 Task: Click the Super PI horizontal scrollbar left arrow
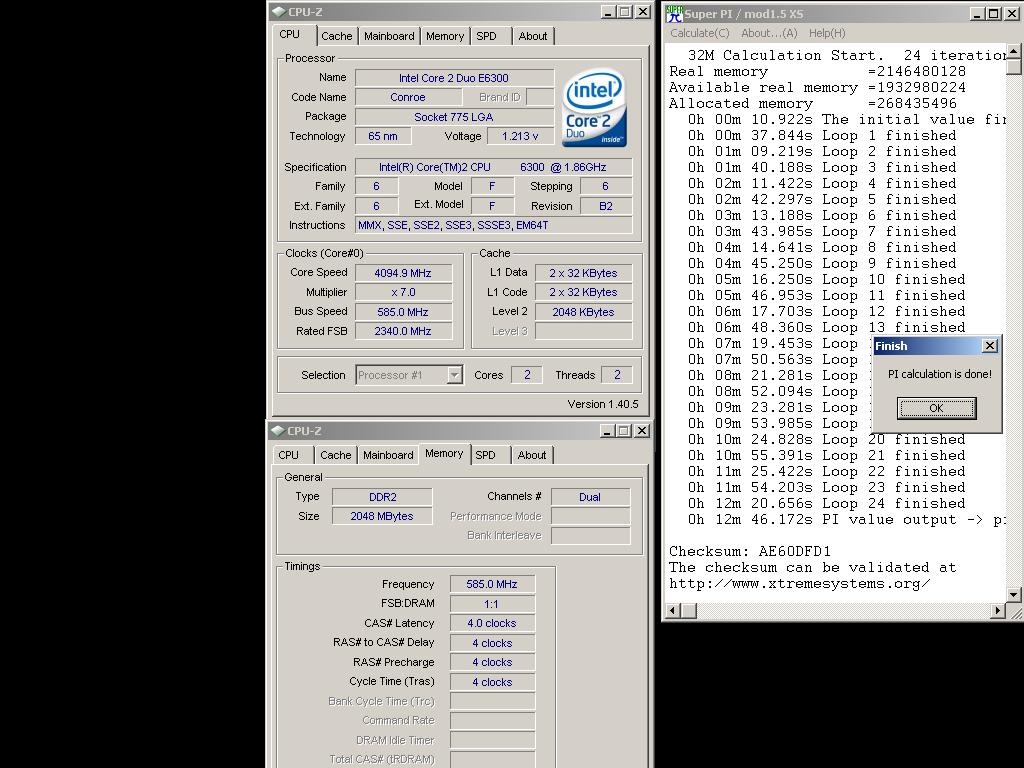tap(672, 611)
